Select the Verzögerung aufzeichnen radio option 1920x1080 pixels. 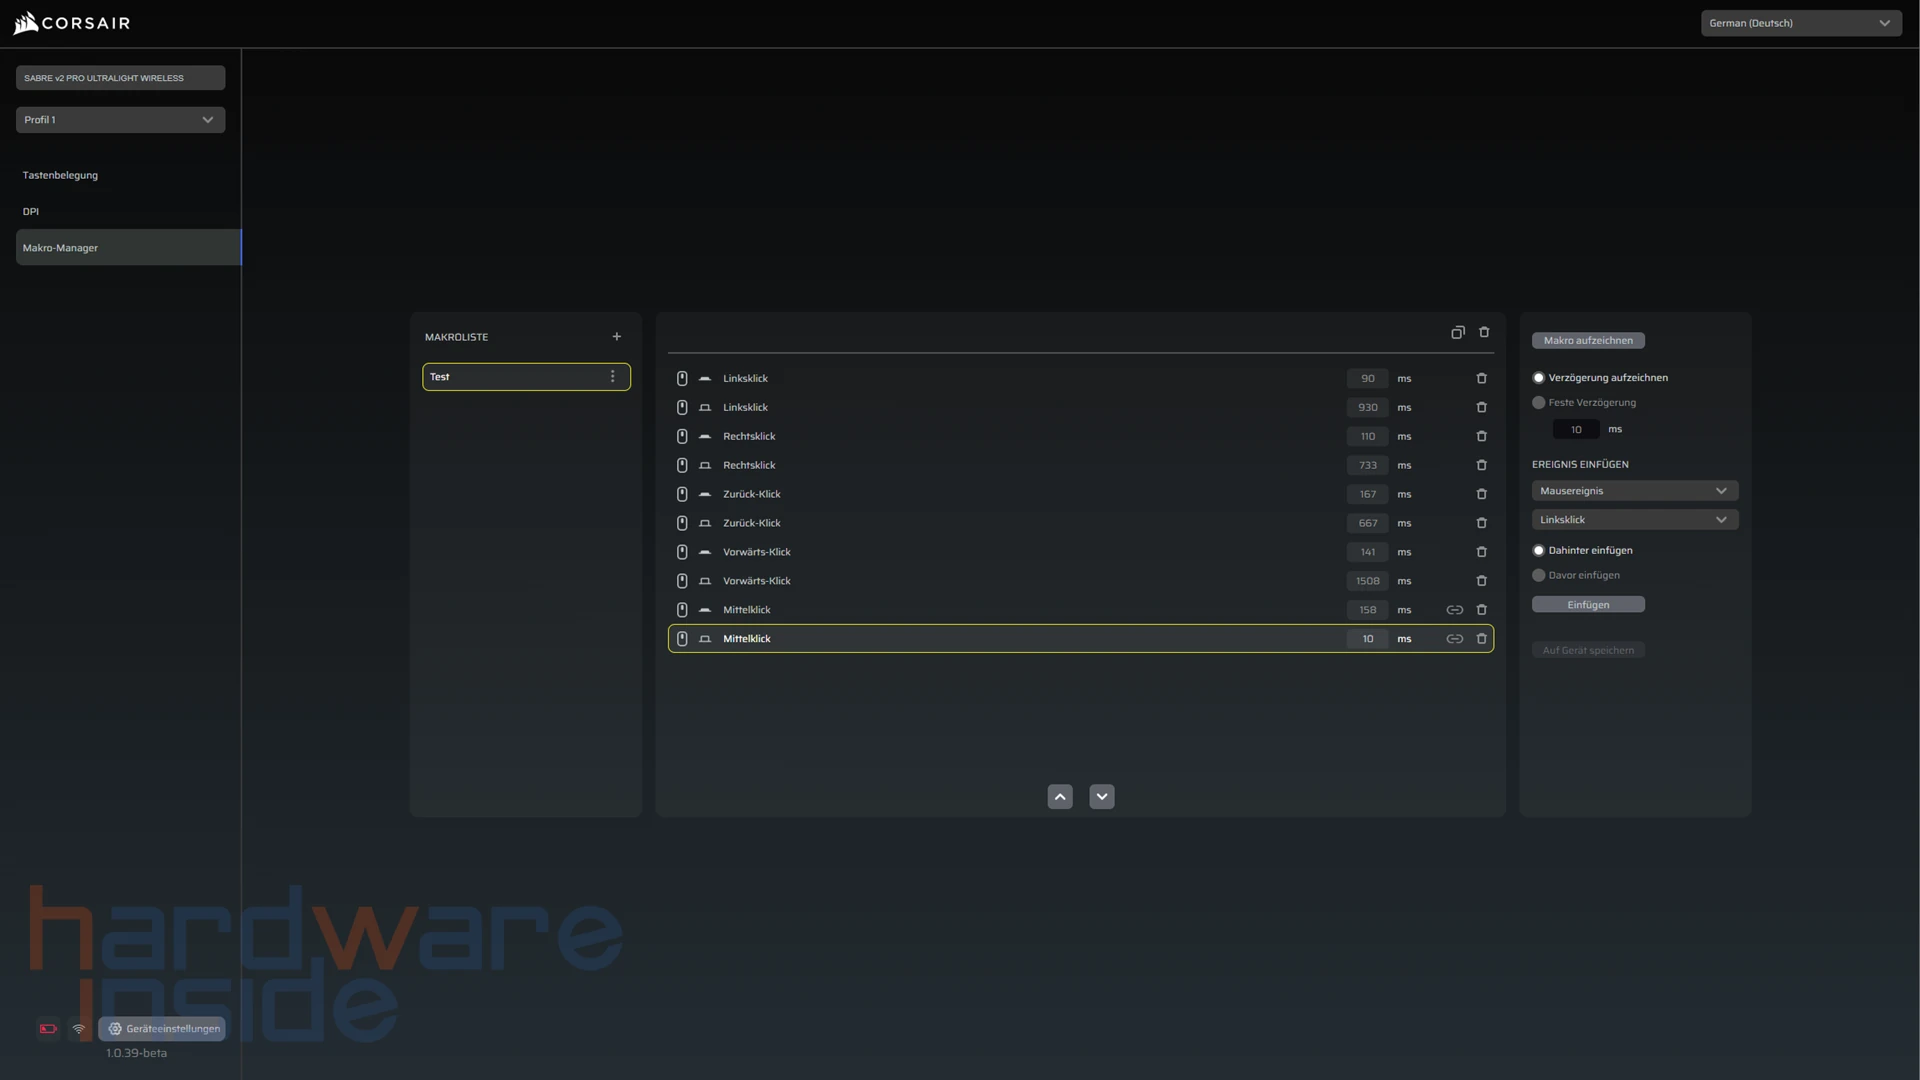point(1539,378)
